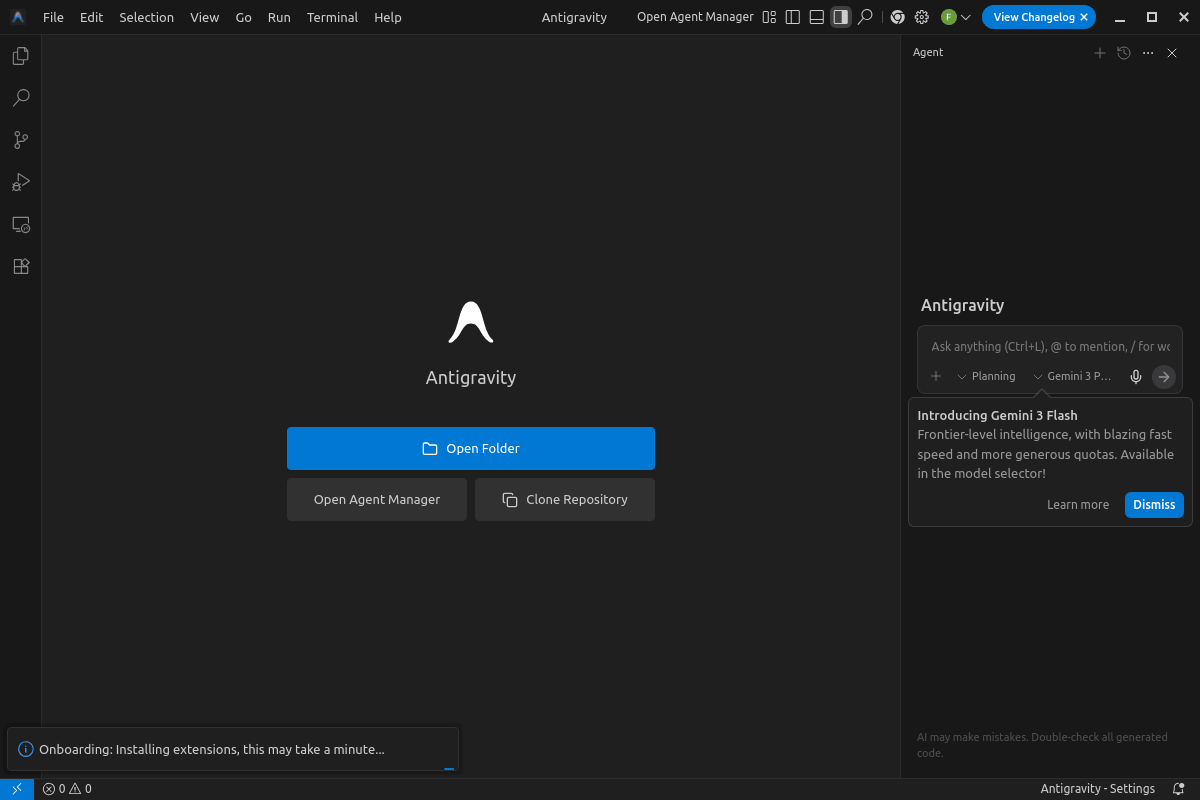1200x800 pixels.
Task: Click the microphone icon for voice input
Action: tap(1135, 377)
